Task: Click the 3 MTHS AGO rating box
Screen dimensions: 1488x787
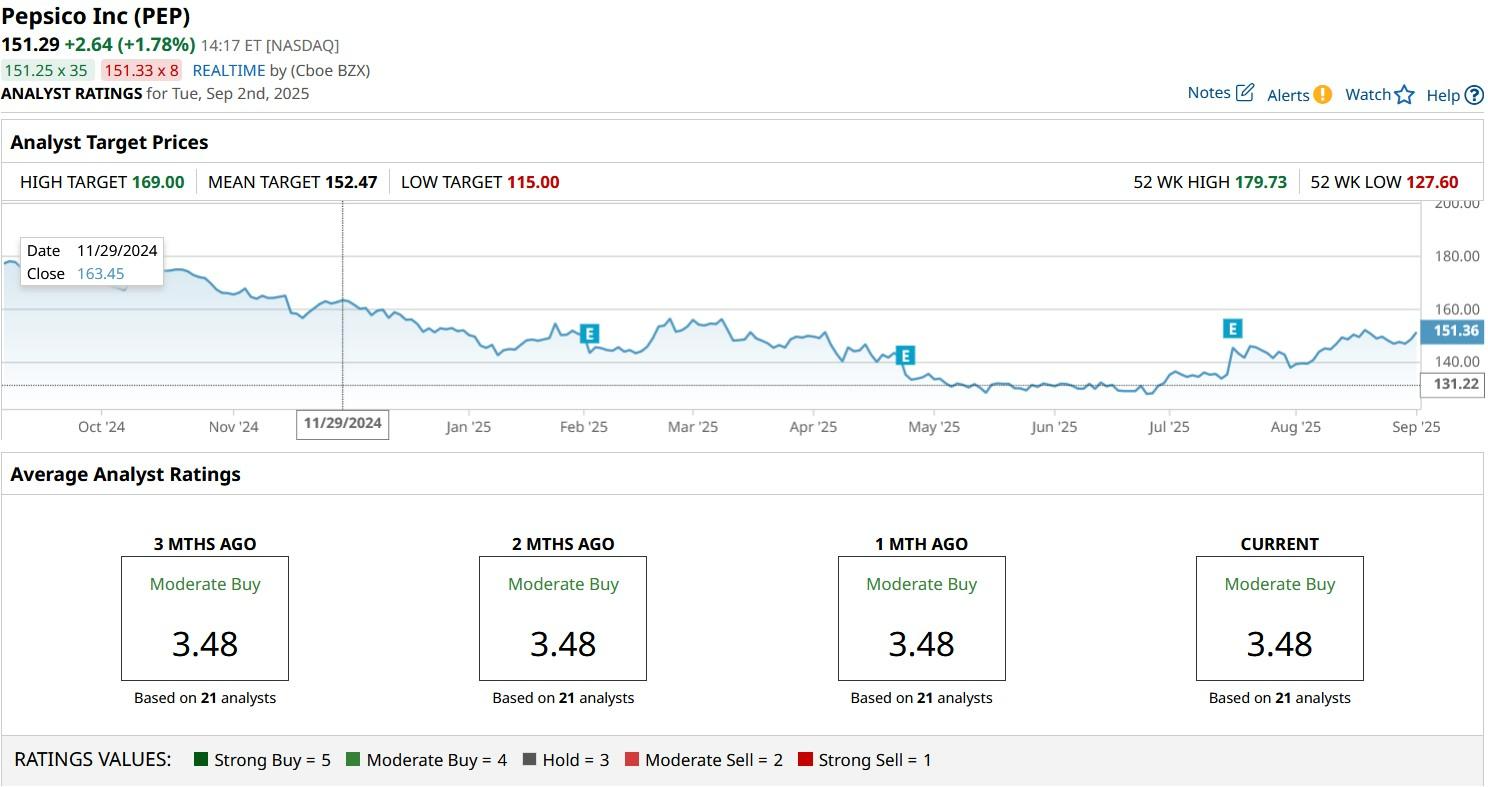Action: point(205,618)
